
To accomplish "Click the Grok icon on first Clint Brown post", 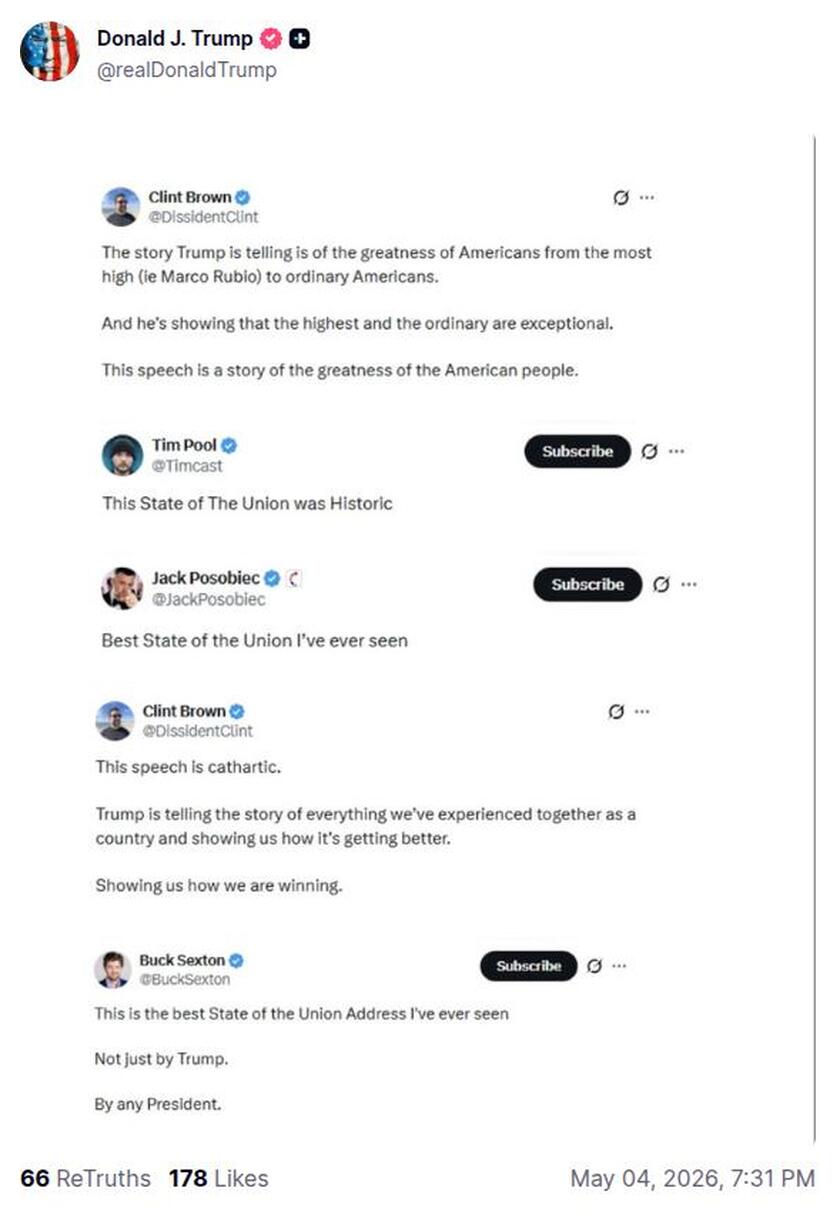I will coord(621,198).
